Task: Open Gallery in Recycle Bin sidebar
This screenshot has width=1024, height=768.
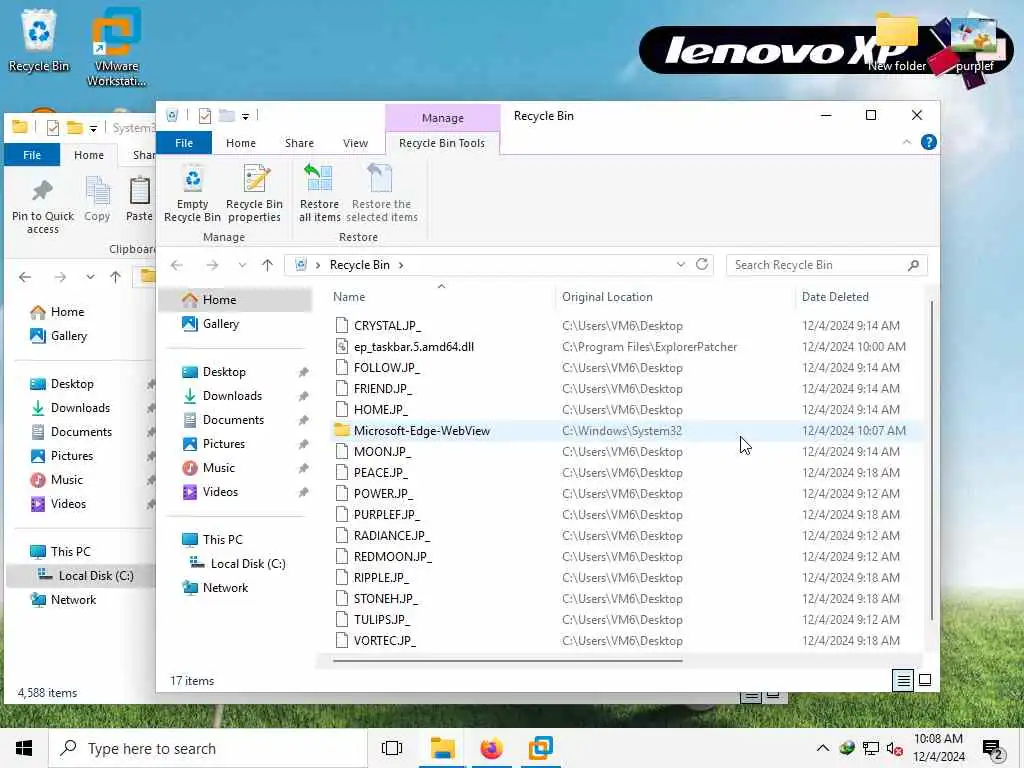Action: 221,324
